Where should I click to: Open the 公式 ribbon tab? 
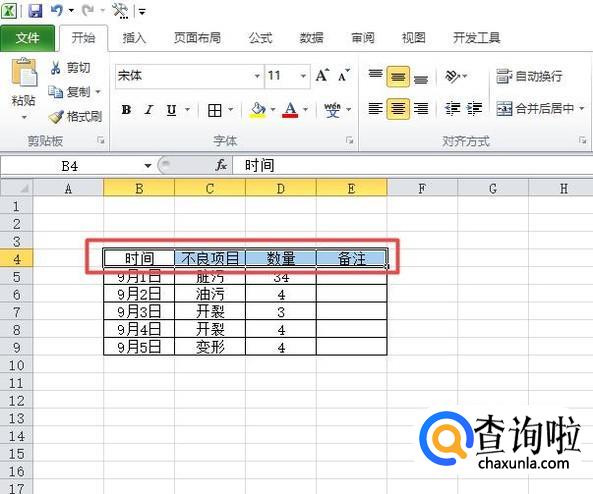point(260,38)
